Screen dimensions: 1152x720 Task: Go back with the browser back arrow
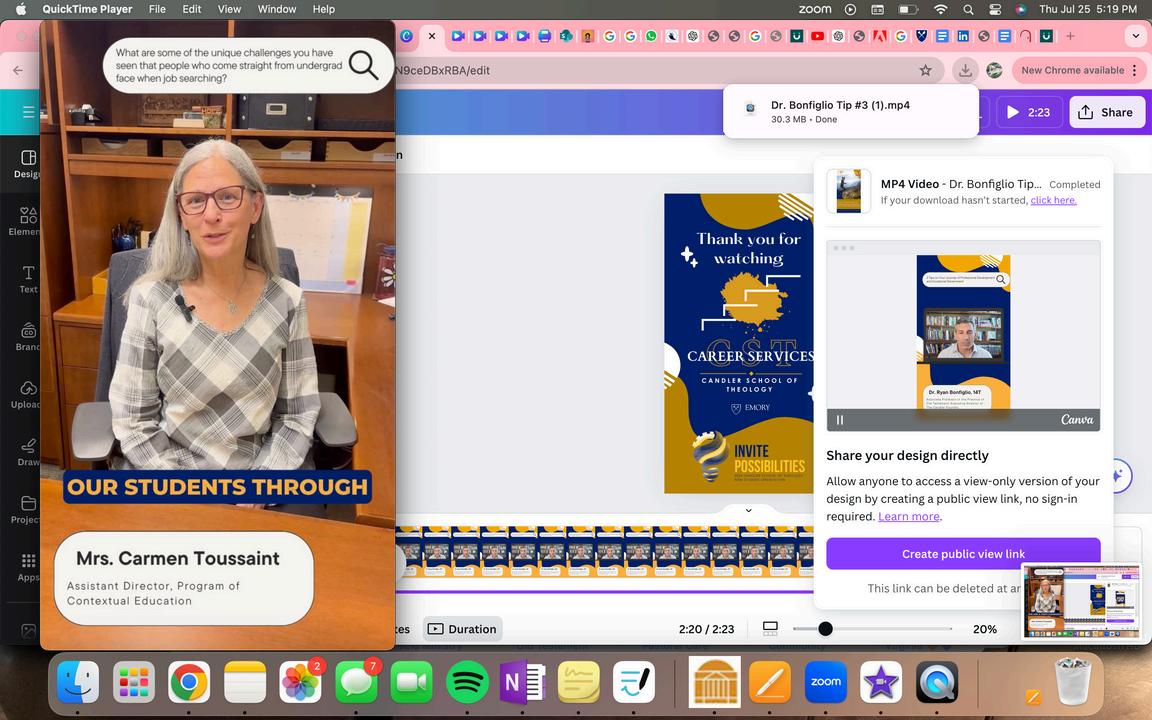[18, 70]
